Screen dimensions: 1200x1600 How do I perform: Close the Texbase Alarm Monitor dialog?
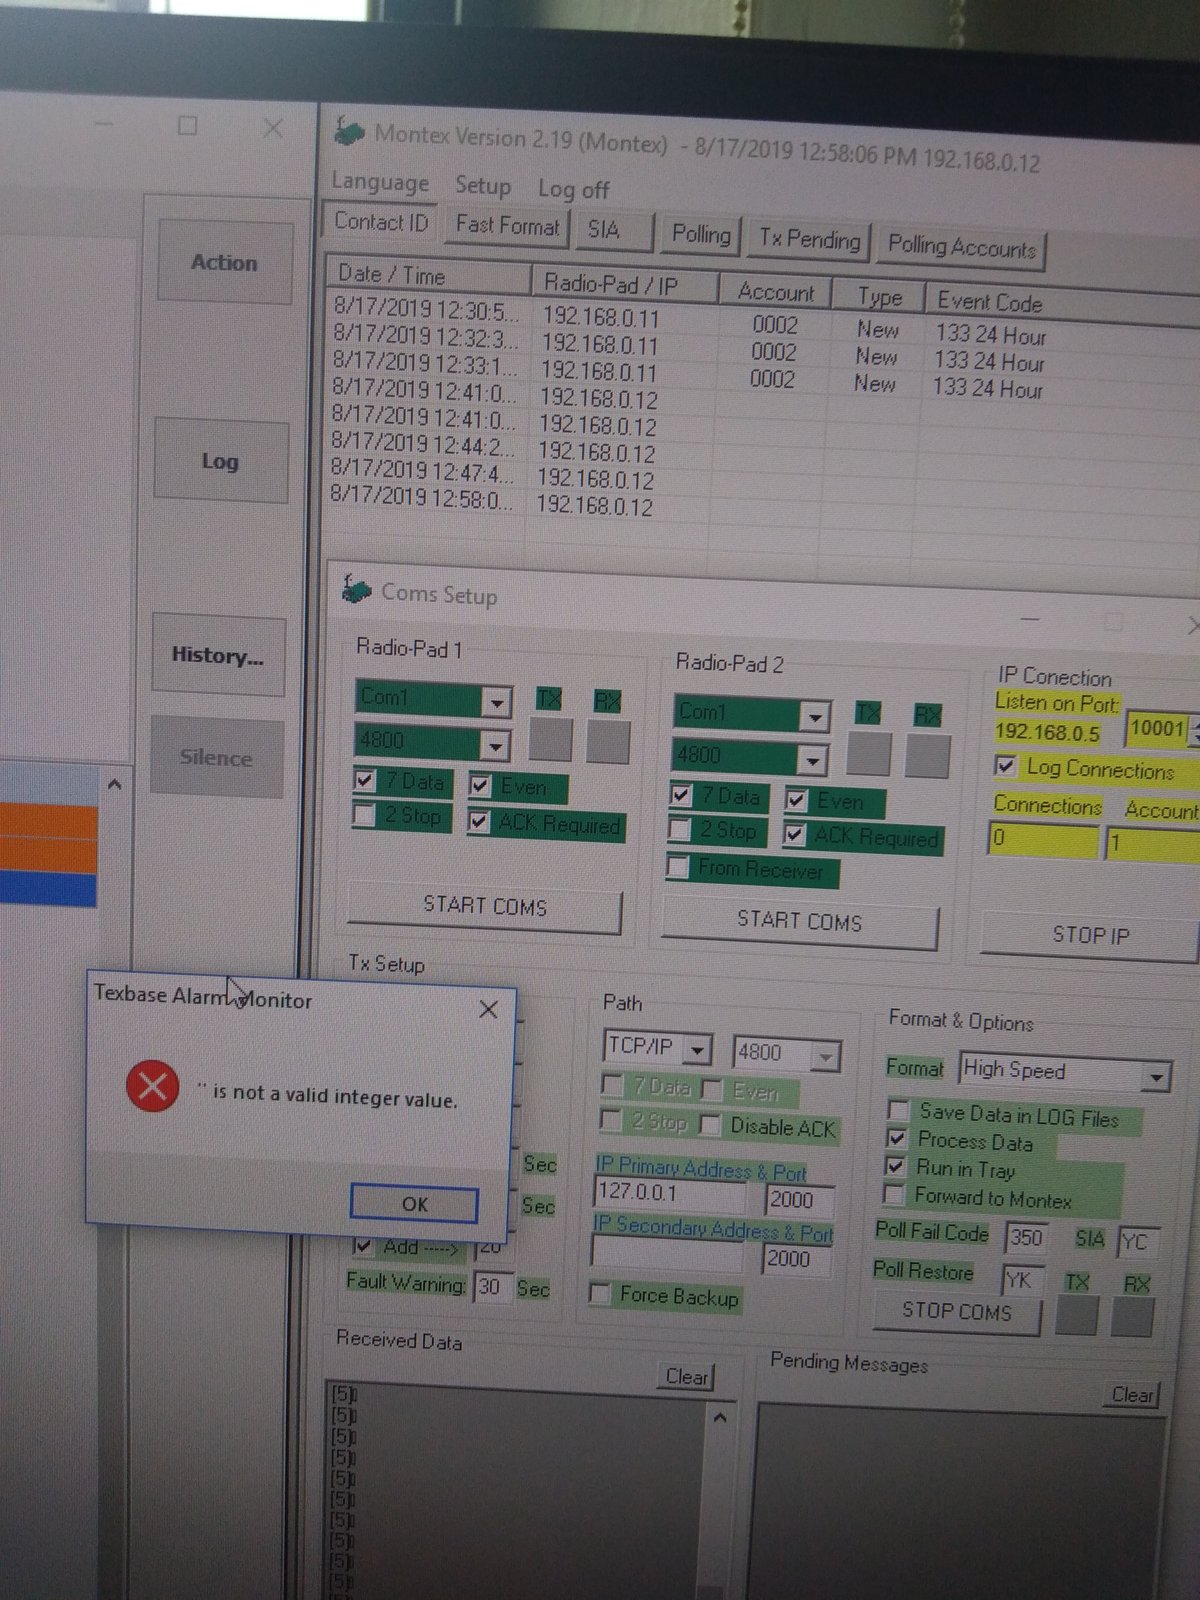488,1009
